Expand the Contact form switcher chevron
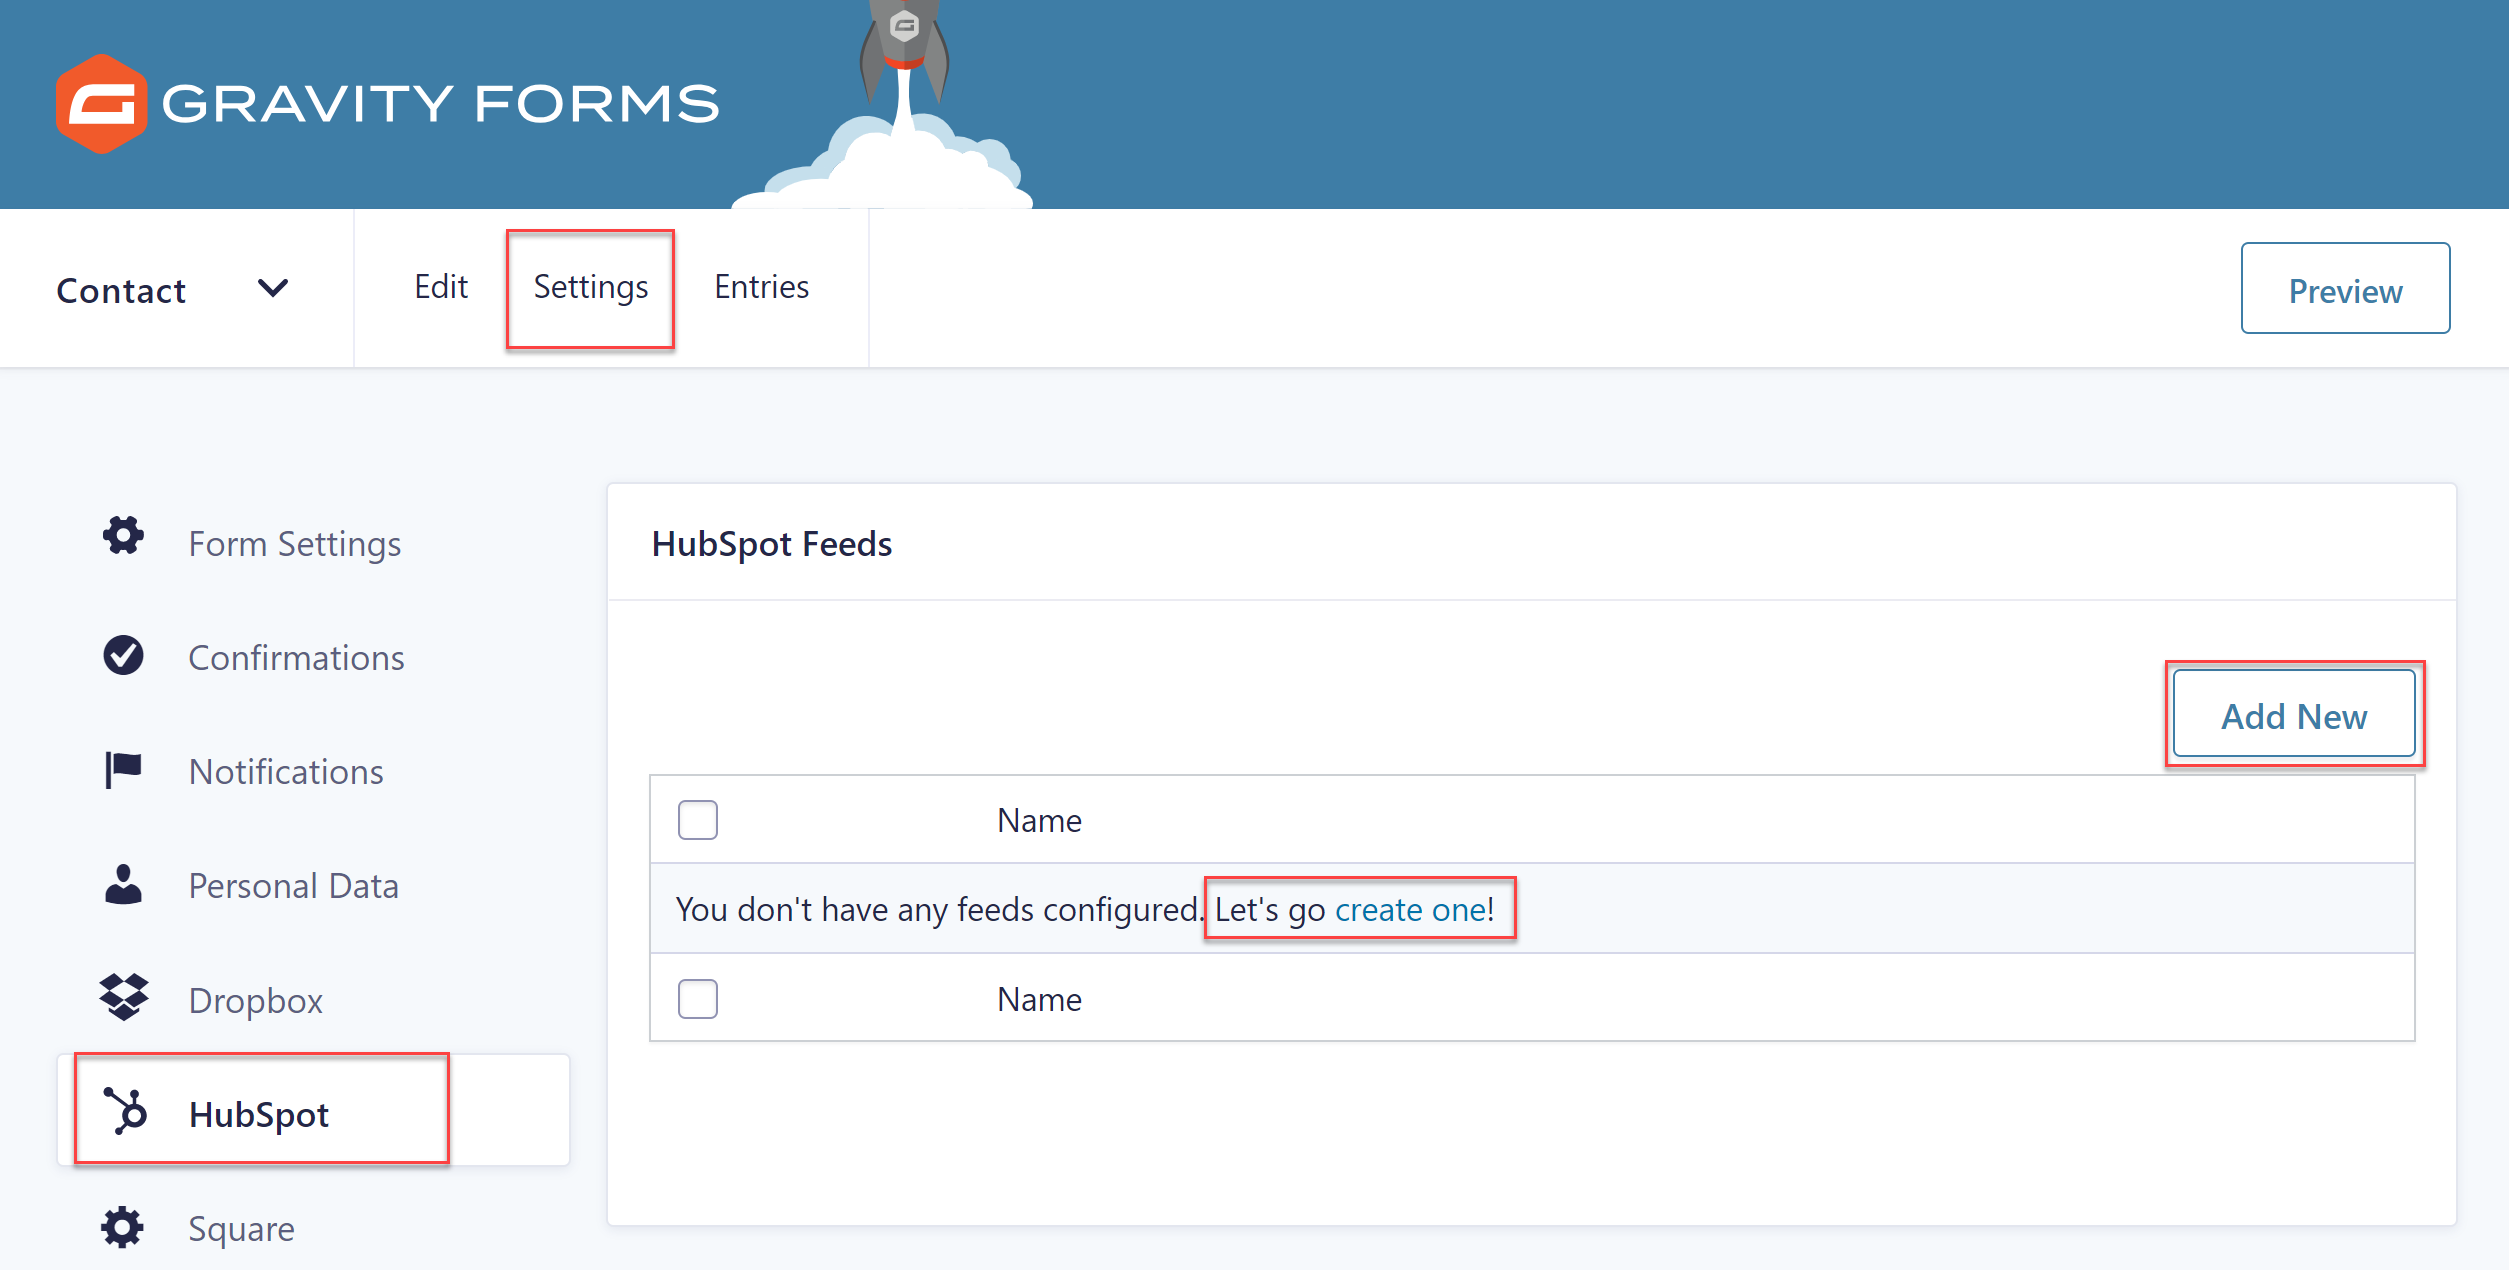2509x1270 pixels. 273,289
